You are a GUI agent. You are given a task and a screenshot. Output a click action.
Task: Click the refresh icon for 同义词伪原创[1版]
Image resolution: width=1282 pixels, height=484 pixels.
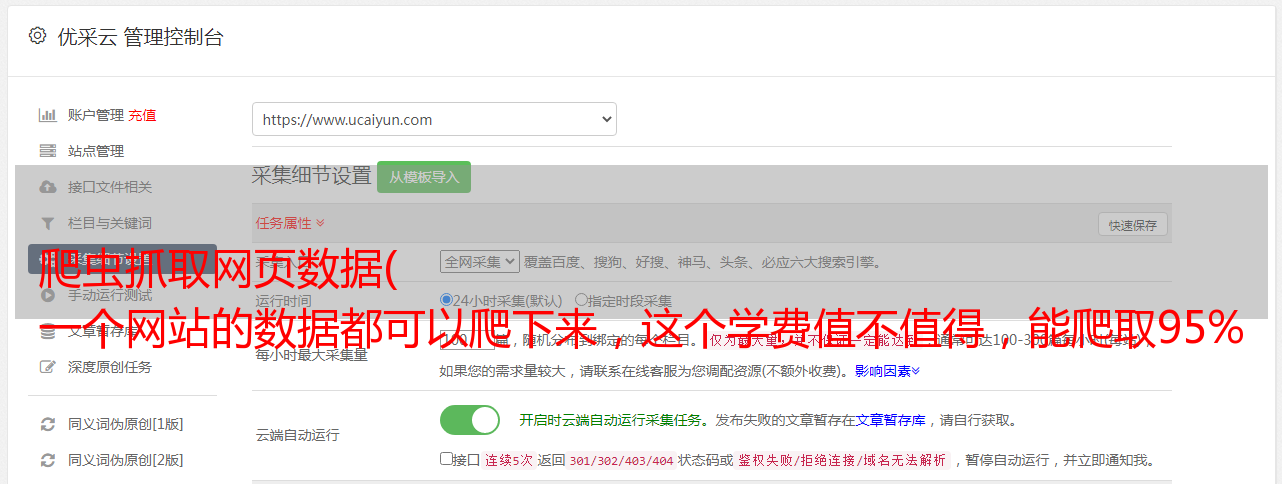point(47,424)
